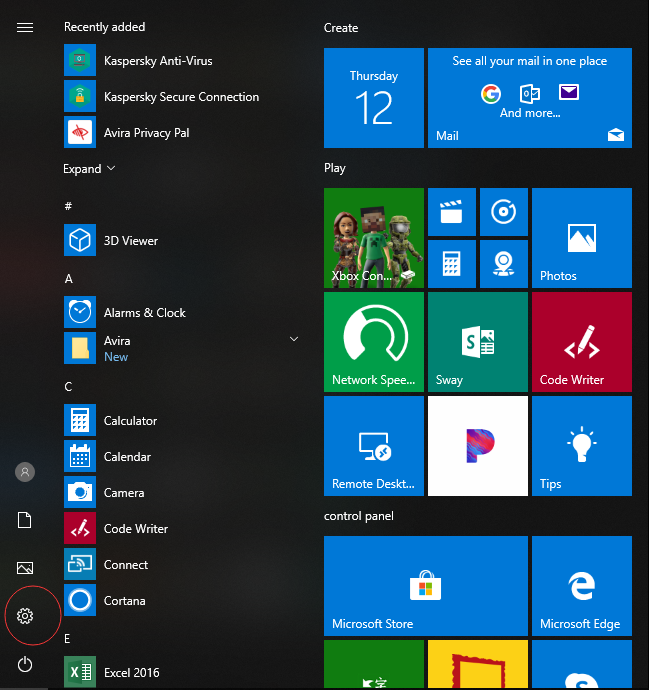Image resolution: width=649 pixels, height=690 pixels.
Task: Open the Calculator icon in app list
Action: tap(80, 420)
